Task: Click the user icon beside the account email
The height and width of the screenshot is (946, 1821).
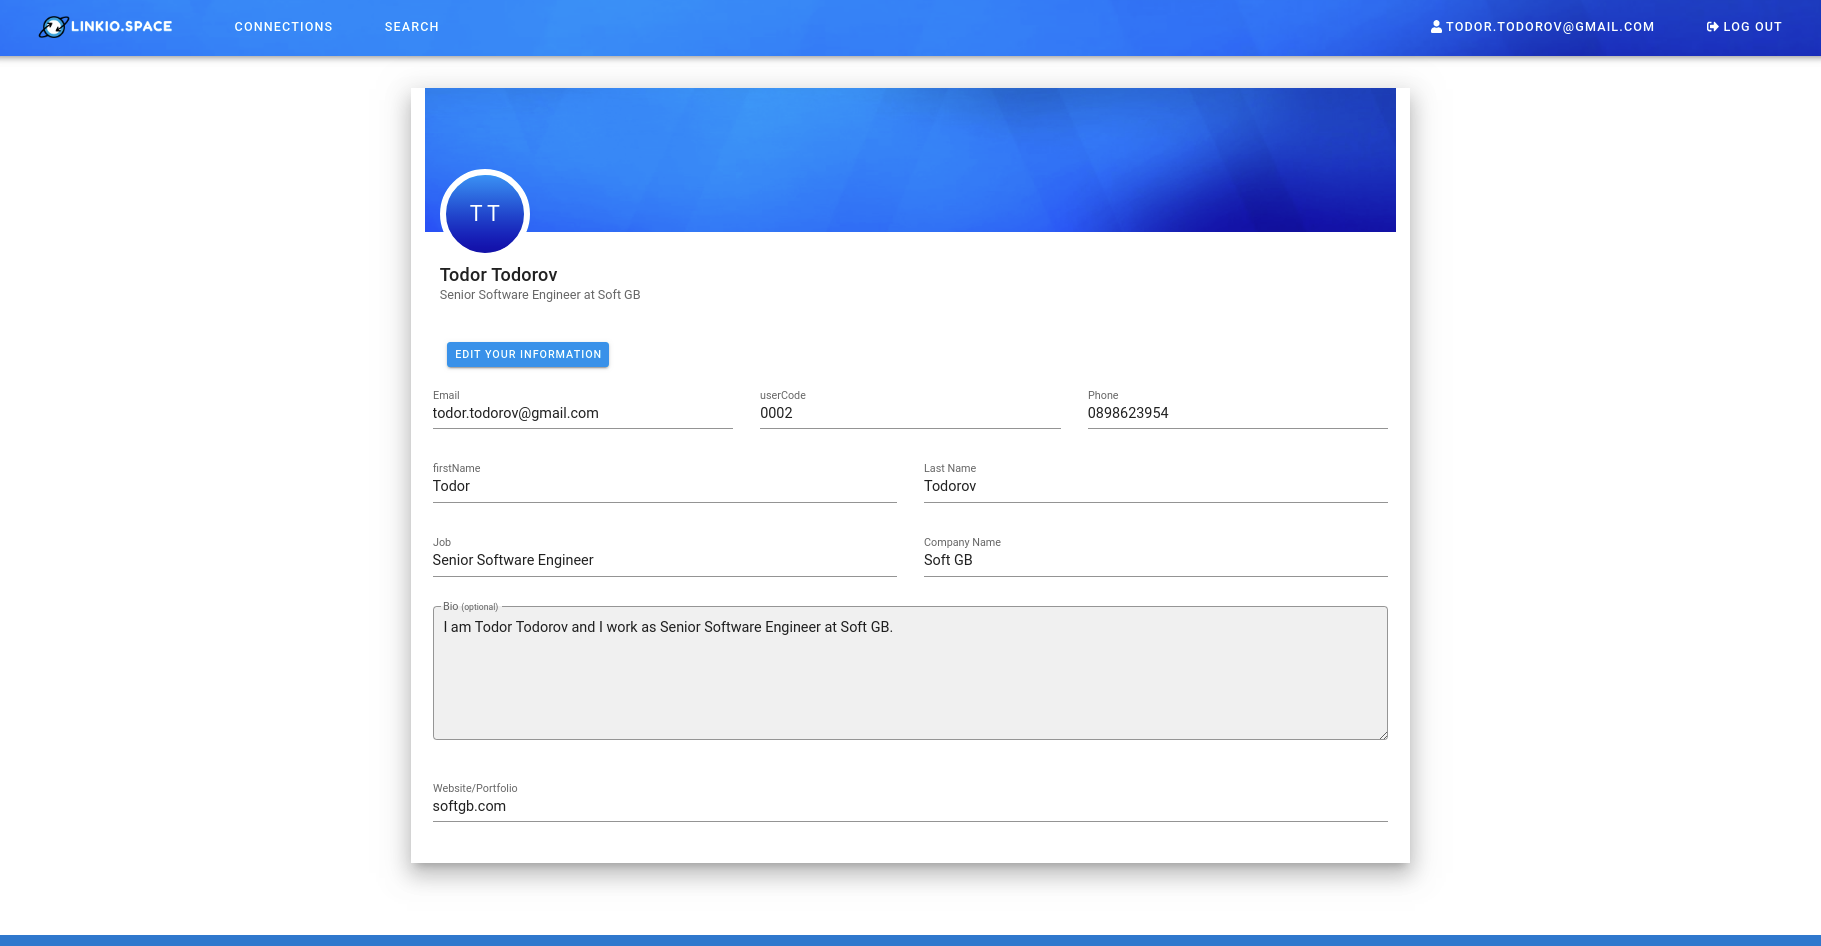Action: click(x=1436, y=27)
